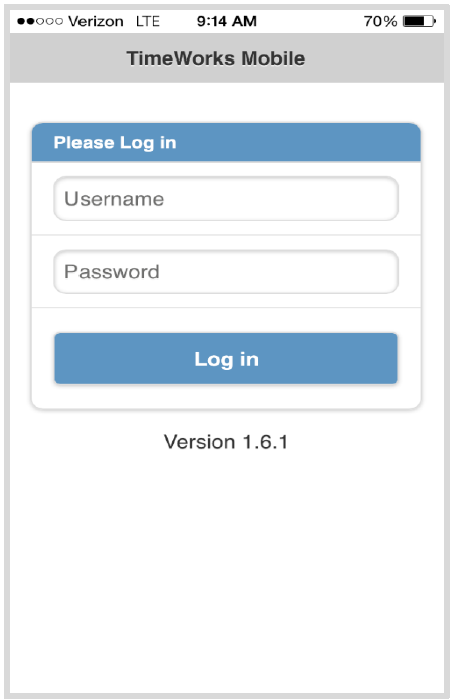The image size is (451, 700).
Task: Tap the word Mobile in the title
Action: (x=273, y=58)
